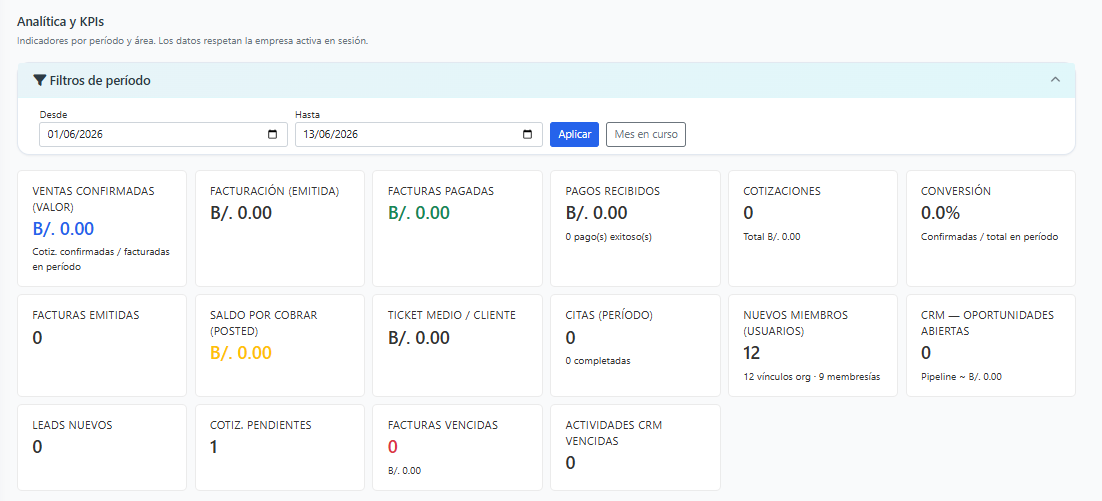The height and width of the screenshot is (501, 1102).
Task: Open the Desde calendar picker icon
Action: 273,135
